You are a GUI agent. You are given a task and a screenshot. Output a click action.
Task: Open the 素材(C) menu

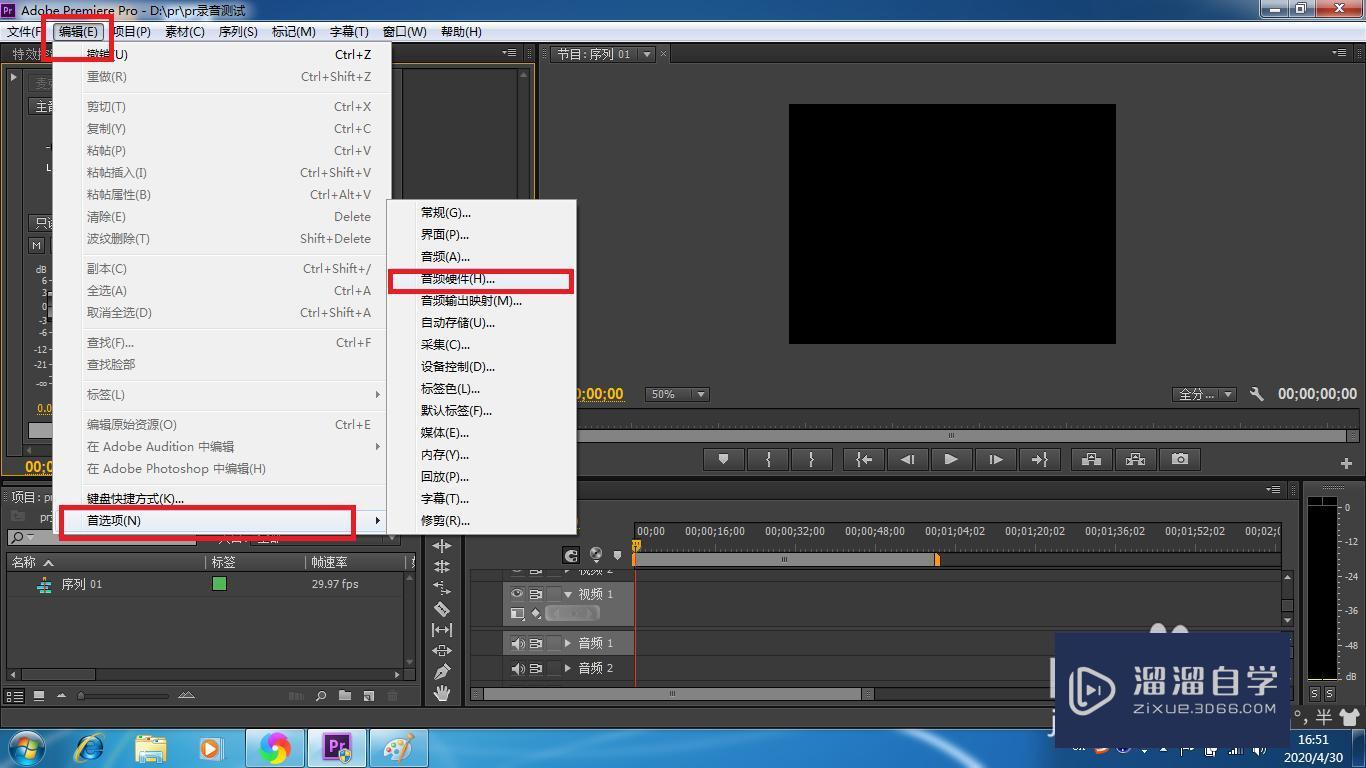tap(184, 32)
